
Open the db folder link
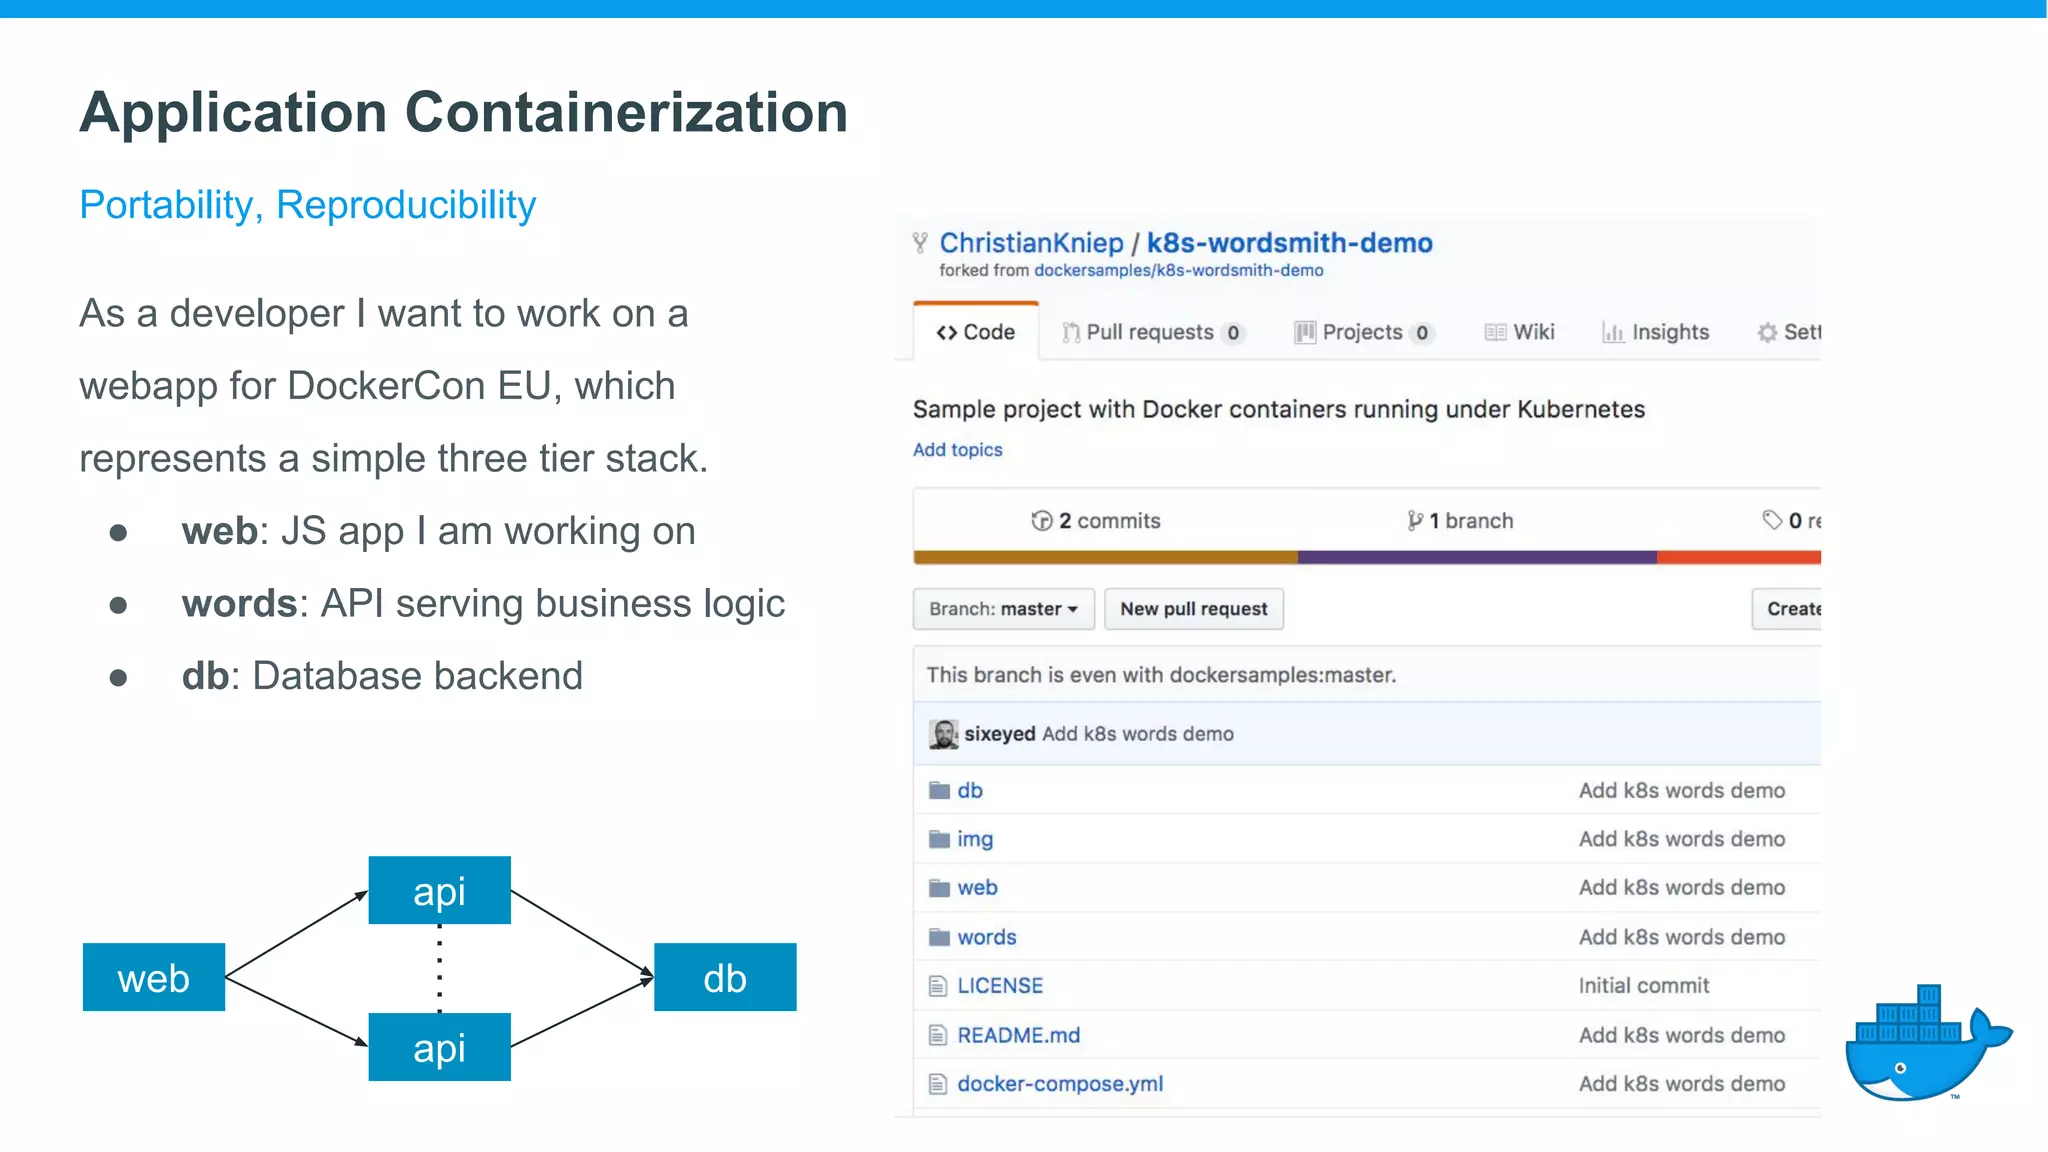tap(970, 791)
